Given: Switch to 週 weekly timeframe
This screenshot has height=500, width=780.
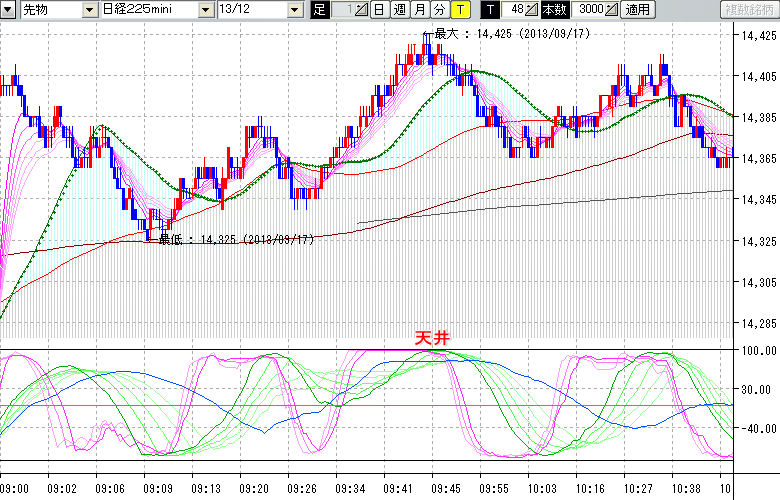Looking at the screenshot, I should tap(399, 9).
